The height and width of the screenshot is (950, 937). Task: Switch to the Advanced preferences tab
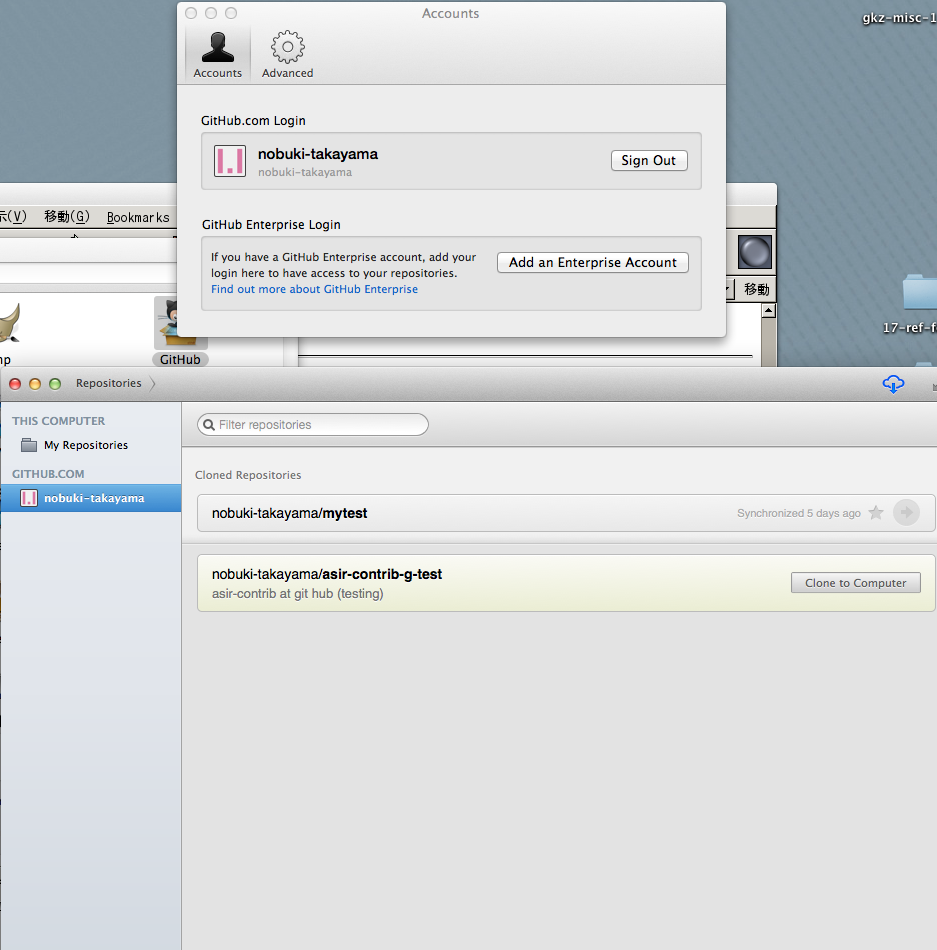tap(287, 55)
